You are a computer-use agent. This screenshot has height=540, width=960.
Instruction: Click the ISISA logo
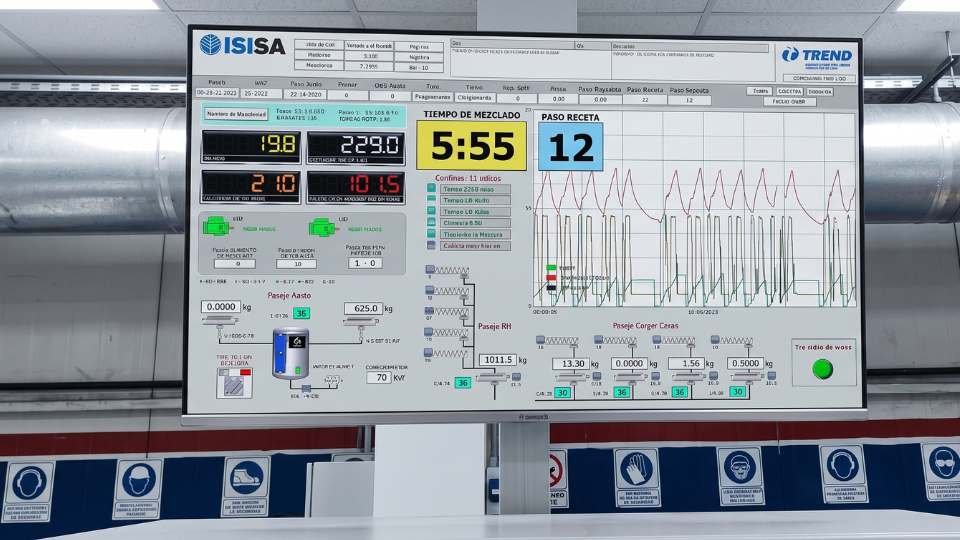point(242,45)
